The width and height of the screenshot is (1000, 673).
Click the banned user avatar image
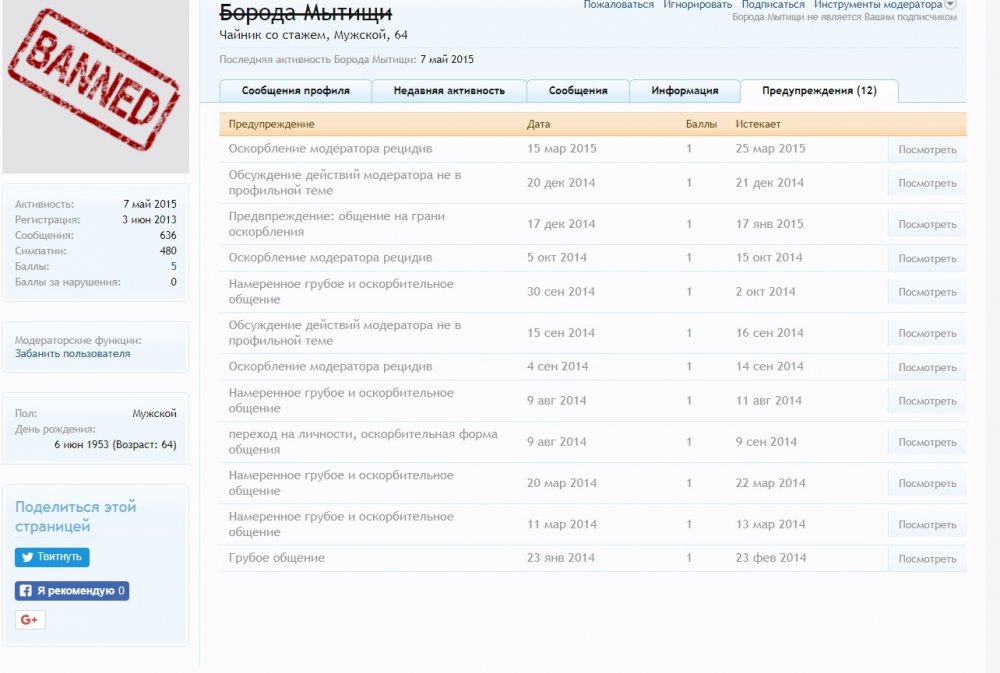[x=94, y=86]
